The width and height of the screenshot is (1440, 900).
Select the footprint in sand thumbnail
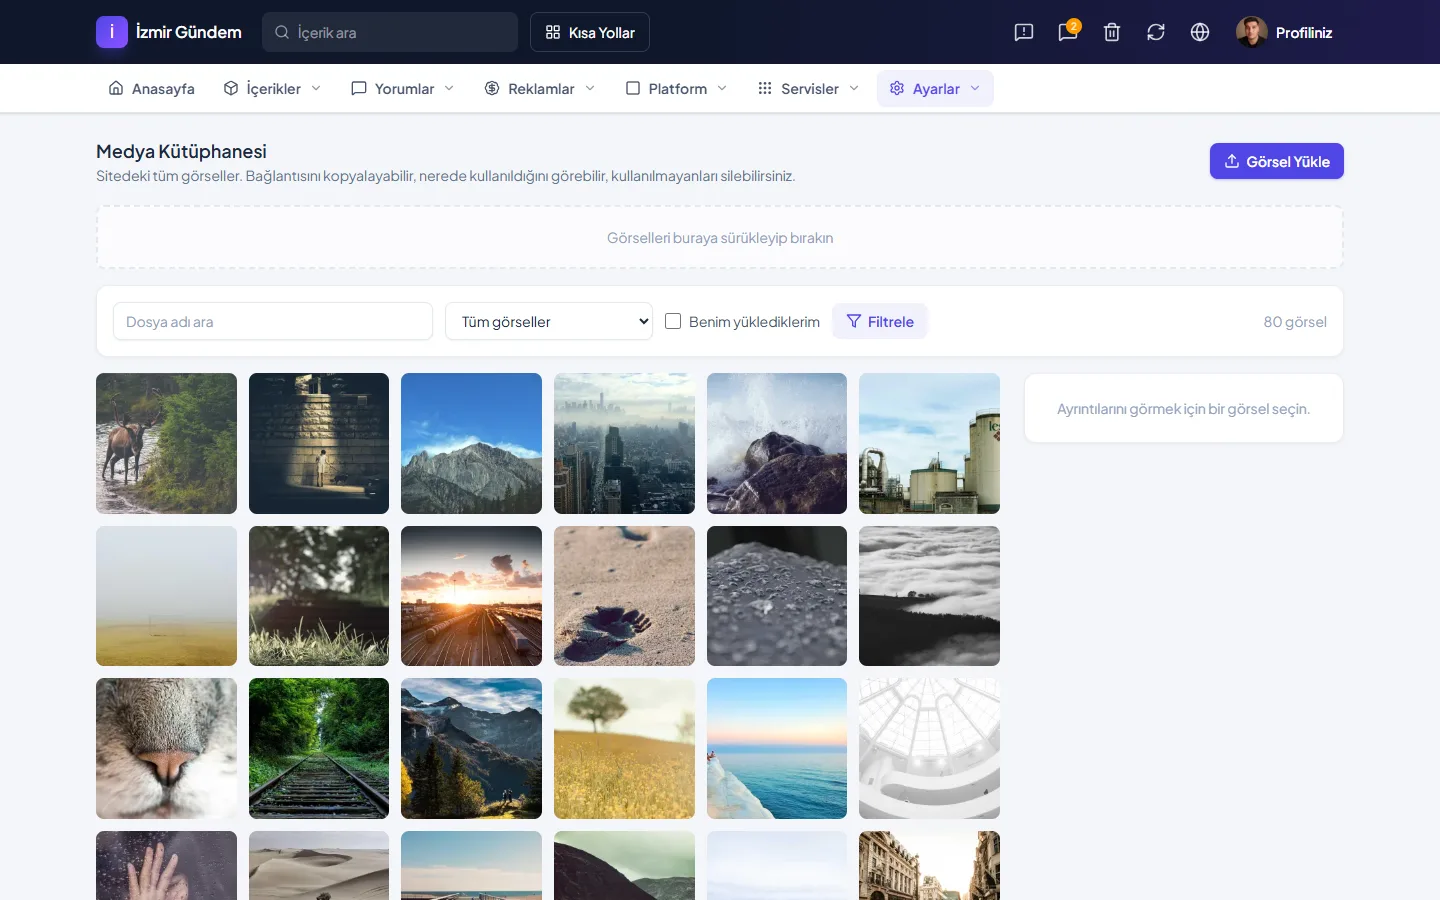624,596
